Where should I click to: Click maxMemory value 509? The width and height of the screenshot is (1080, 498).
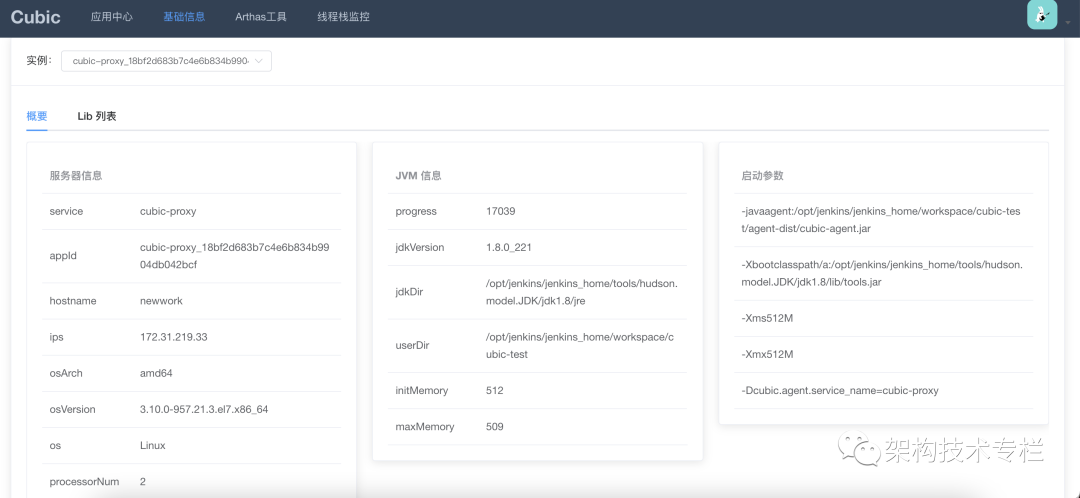[x=495, y=426]
